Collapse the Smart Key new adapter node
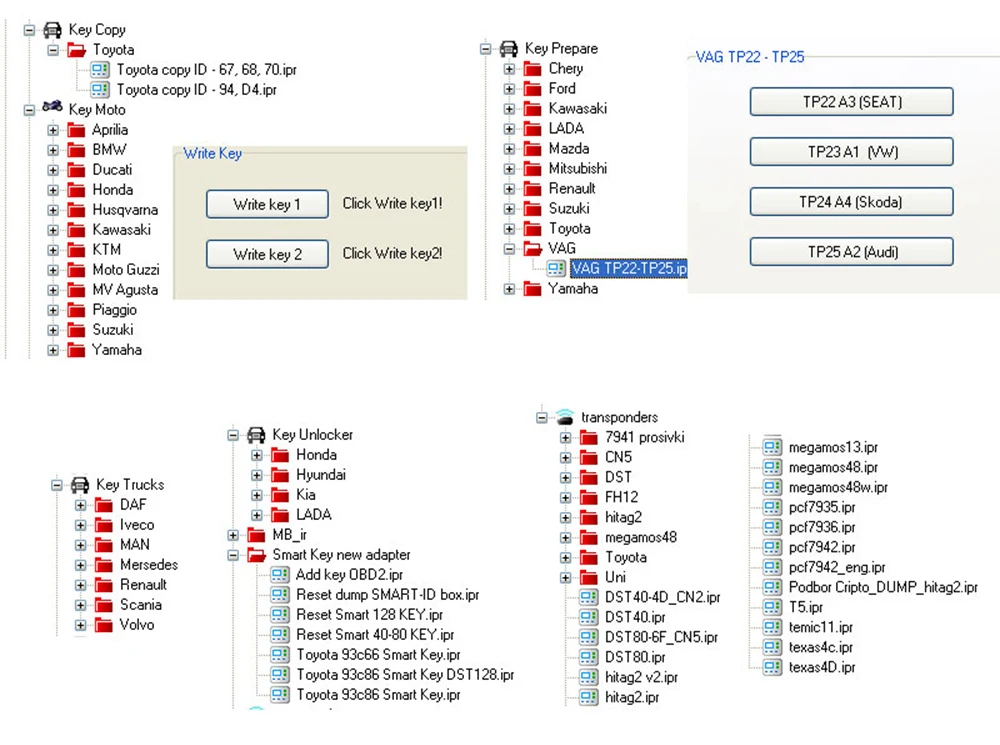Screen dimensions: 1000x745 (x=233, y=555)
